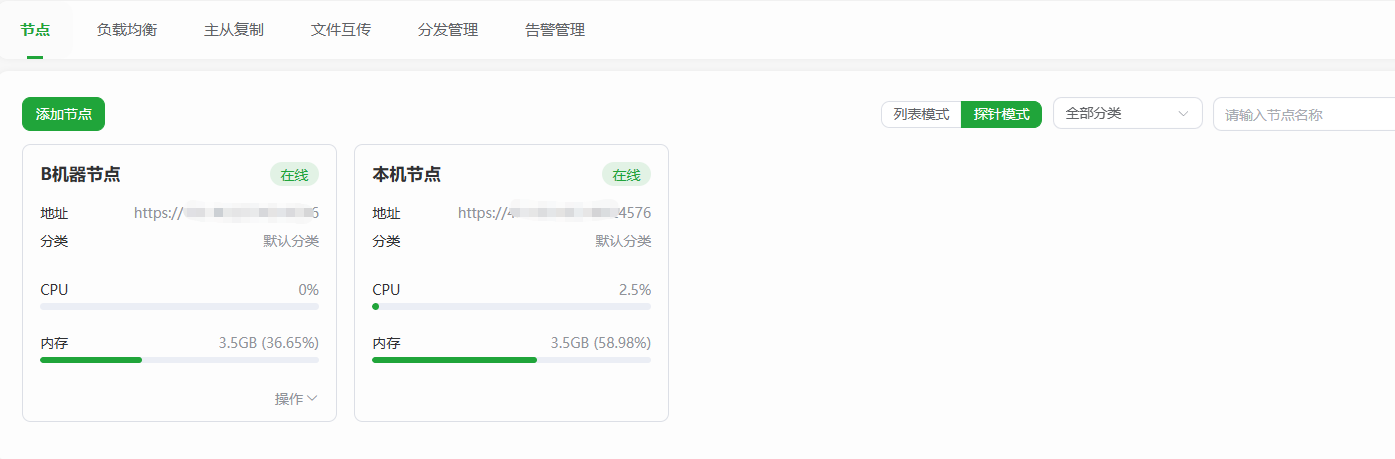This screenshot has width=1395, height=459.
Task: Open the 节点 tab
Action: [35, 30]
